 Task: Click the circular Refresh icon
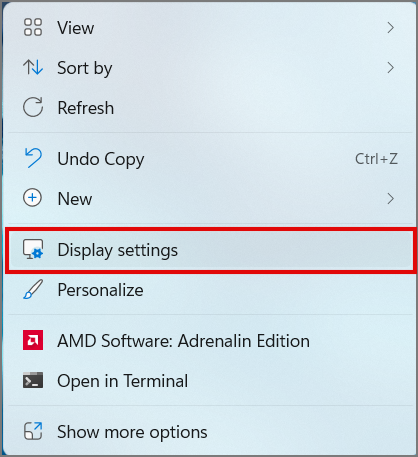click(33, 107)
